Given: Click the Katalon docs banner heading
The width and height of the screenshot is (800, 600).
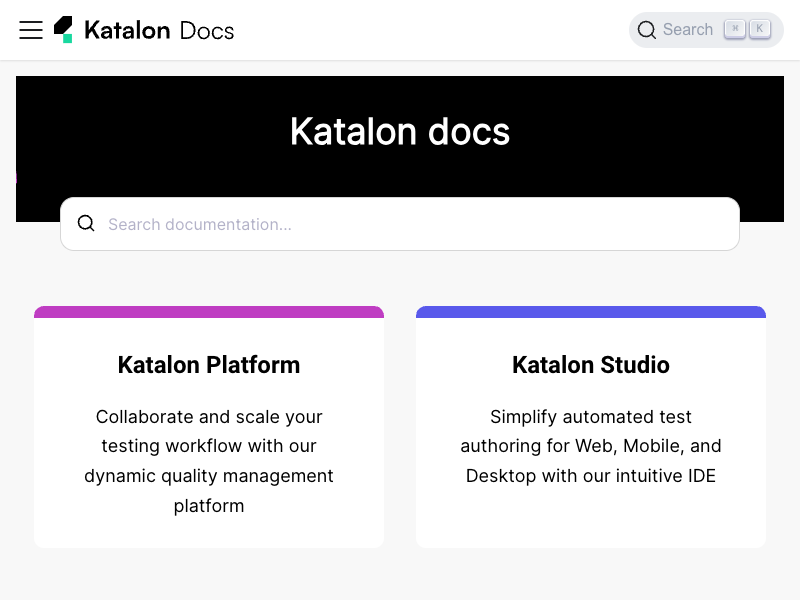Looking at the screenshot, I should pos(400,132).
